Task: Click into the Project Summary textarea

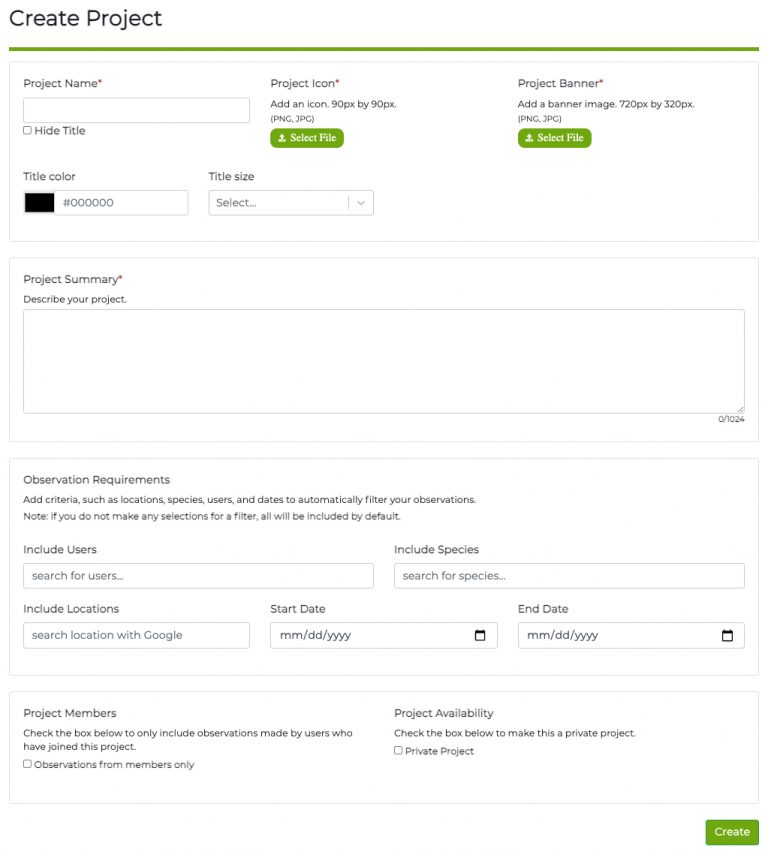Action: click(384, 361)
